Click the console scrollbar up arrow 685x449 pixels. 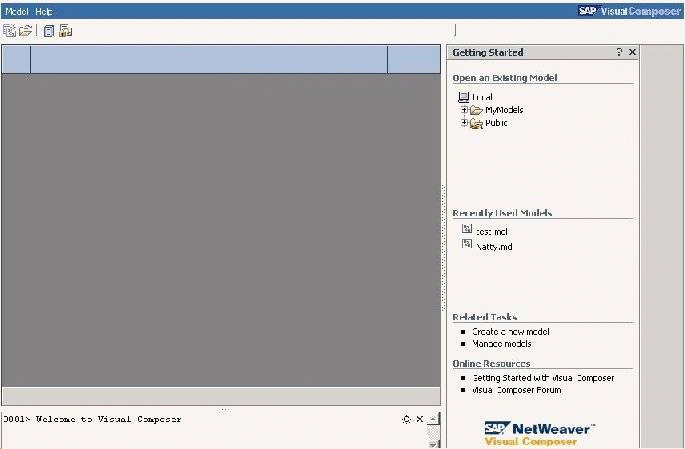pos(433,419)
